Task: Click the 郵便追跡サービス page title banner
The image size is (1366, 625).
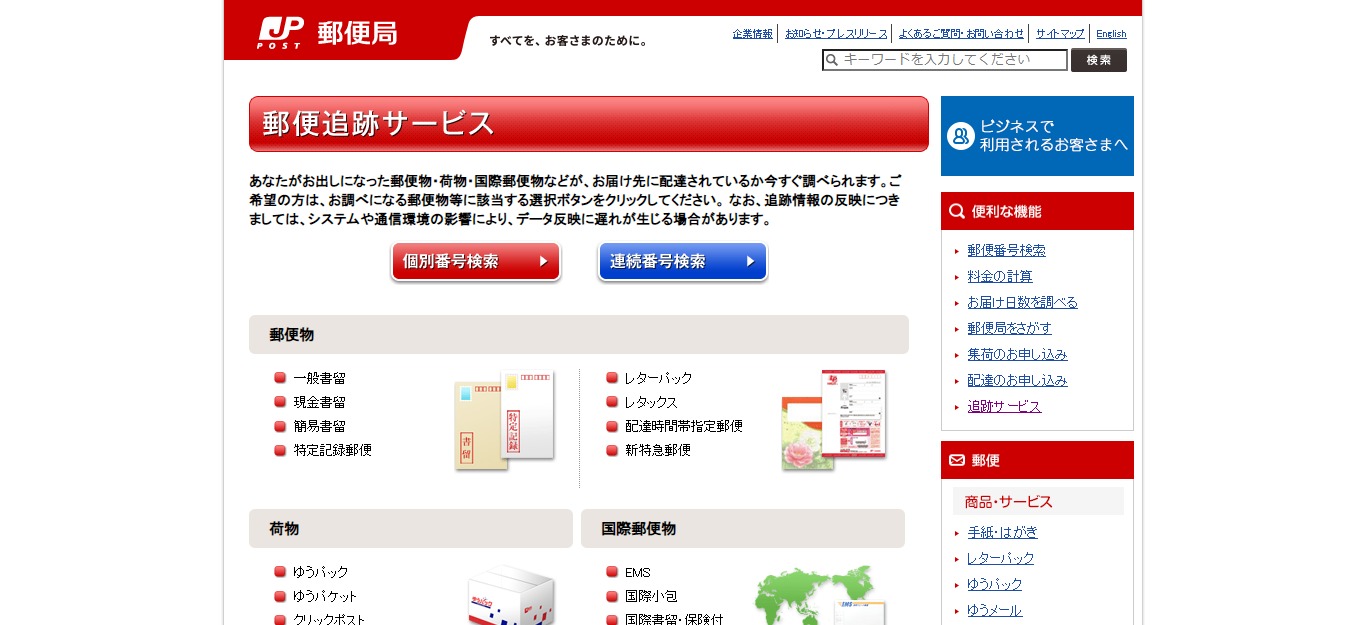Action: click(x=589, y=124)
